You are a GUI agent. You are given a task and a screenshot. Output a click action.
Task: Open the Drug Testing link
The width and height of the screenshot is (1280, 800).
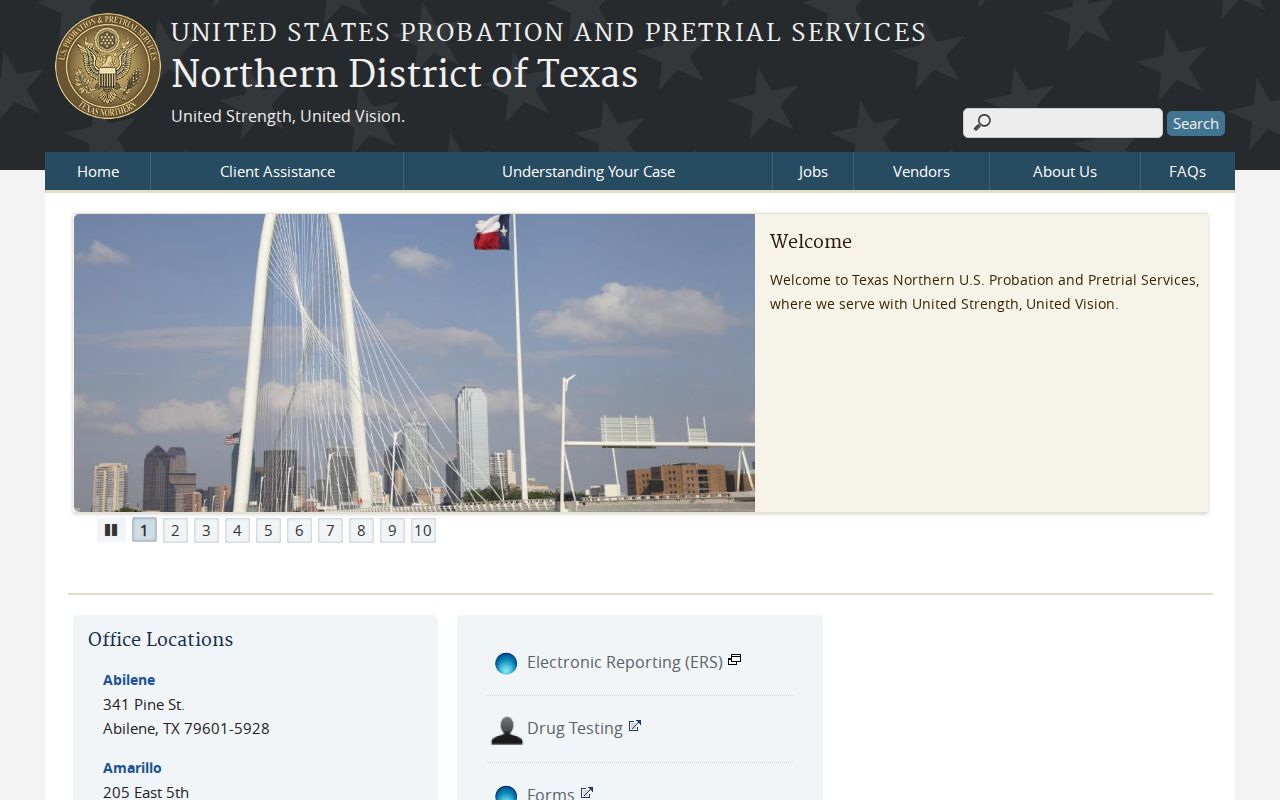pyautogui.click(x=575, y=728)
